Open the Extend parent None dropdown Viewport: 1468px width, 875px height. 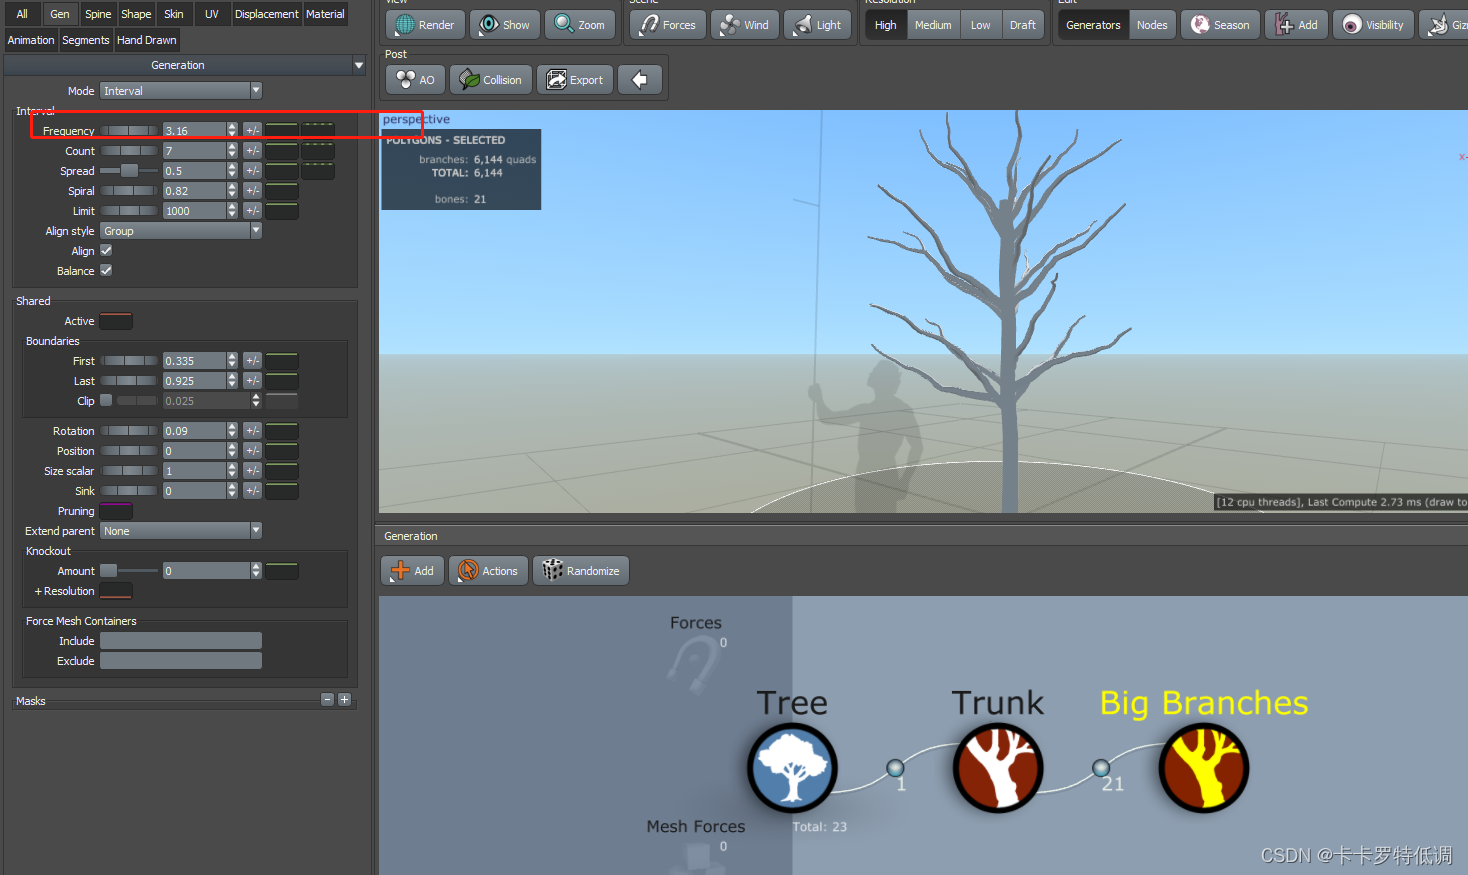pyautogui.click(x=181, y=531)
